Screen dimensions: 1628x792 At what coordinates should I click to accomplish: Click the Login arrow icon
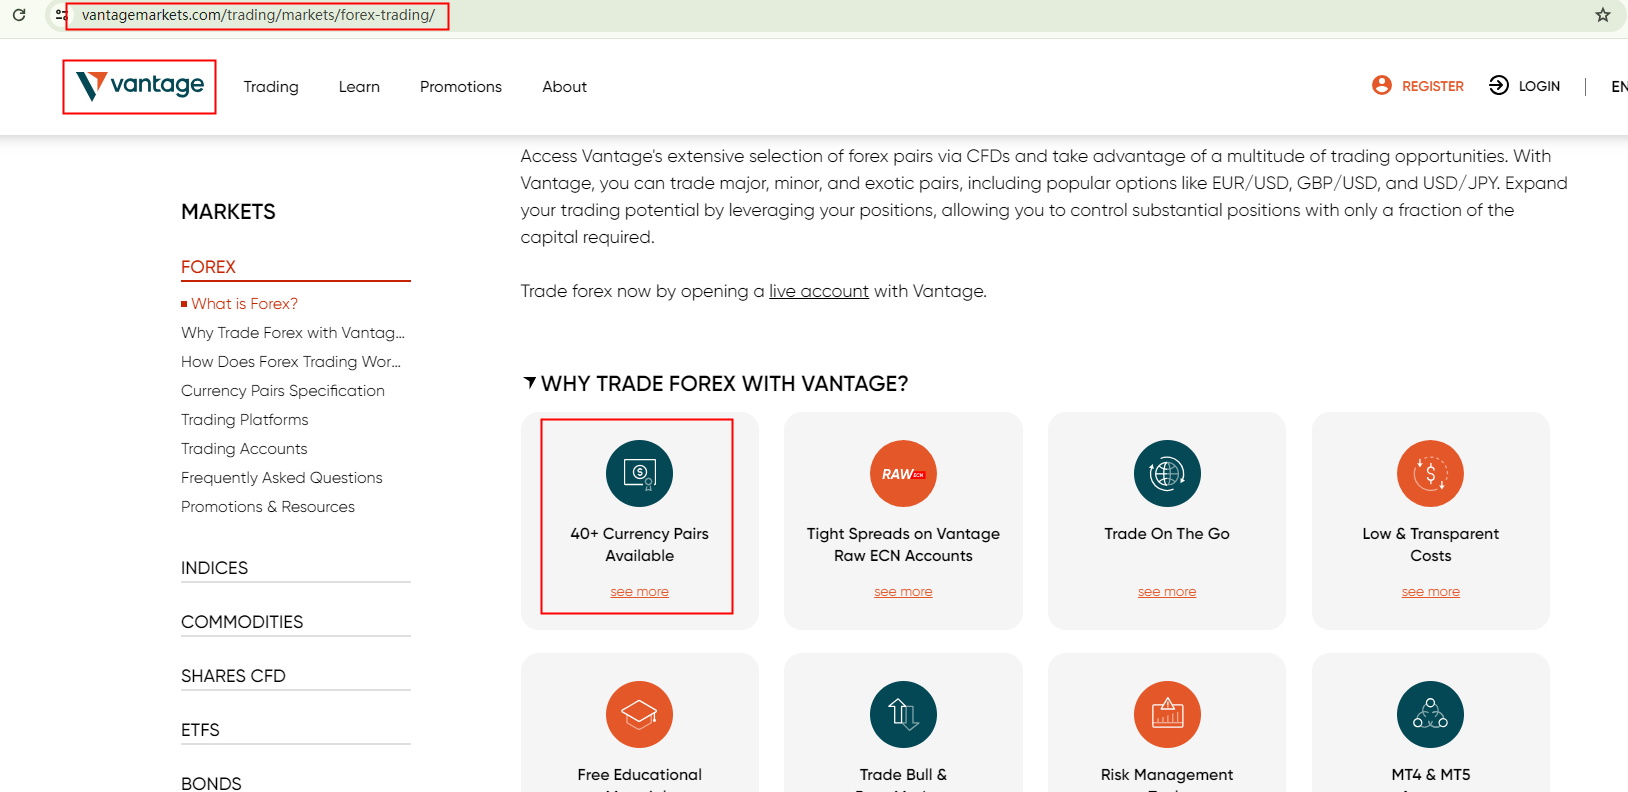click(1499, 85)
